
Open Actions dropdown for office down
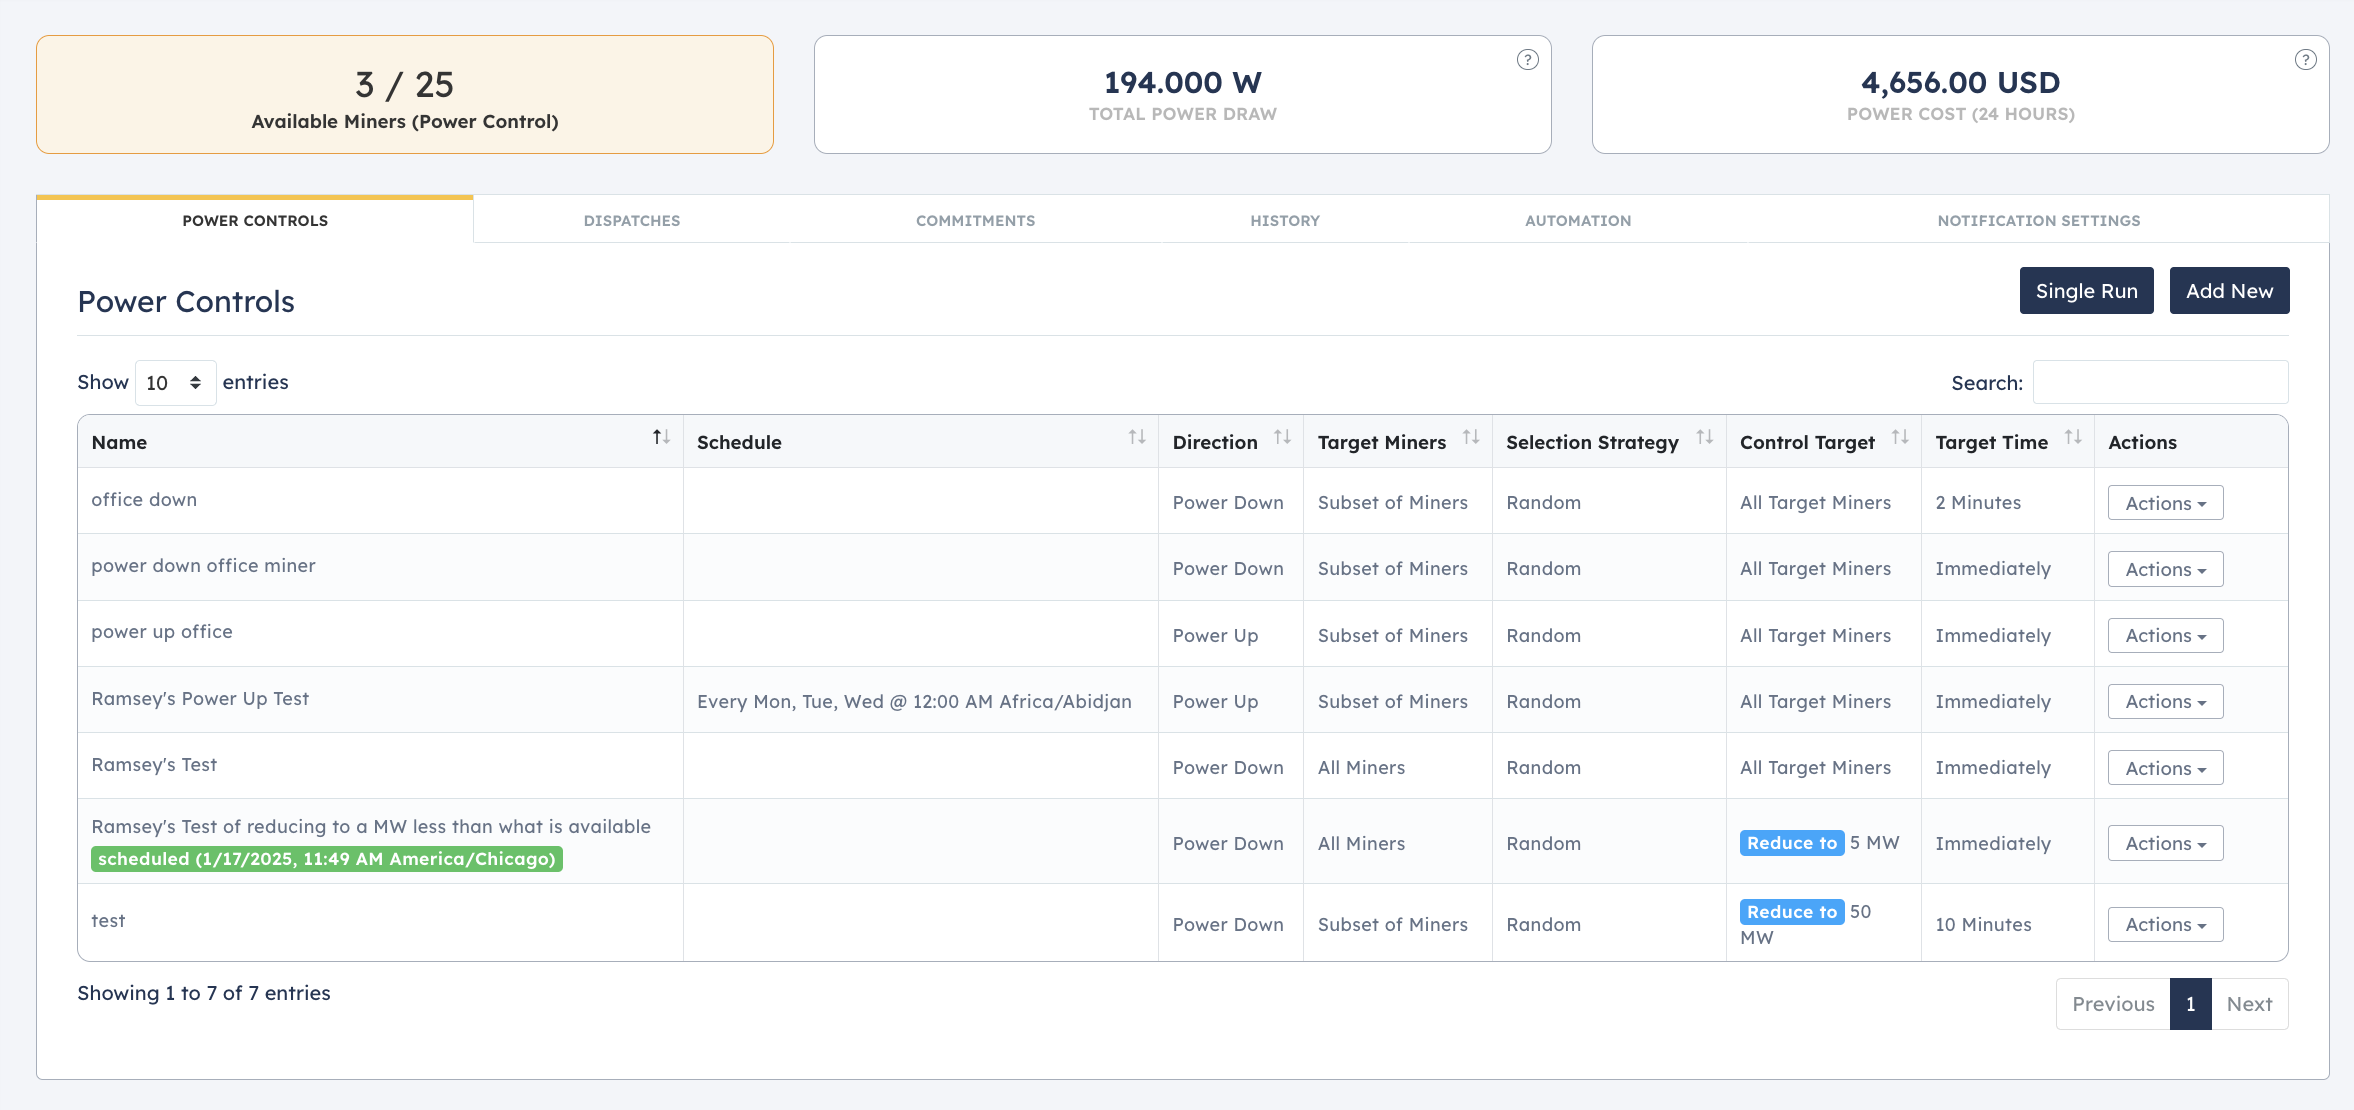(x=2165, y=503)
